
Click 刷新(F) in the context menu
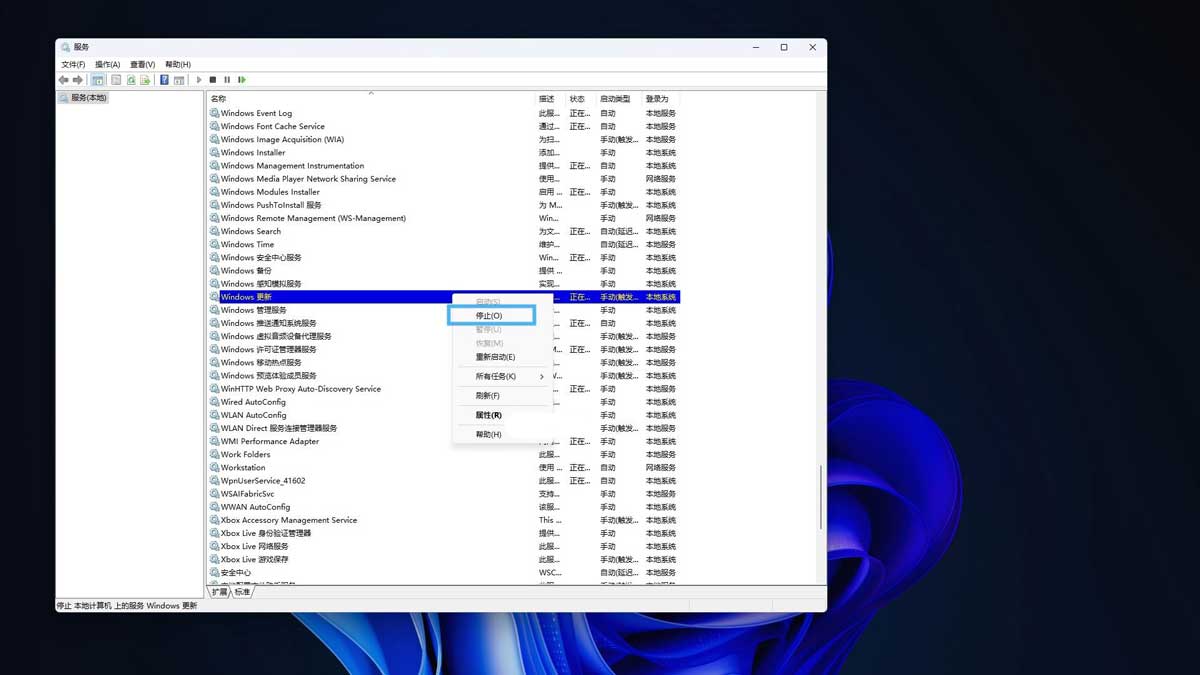tap(486, 395)
